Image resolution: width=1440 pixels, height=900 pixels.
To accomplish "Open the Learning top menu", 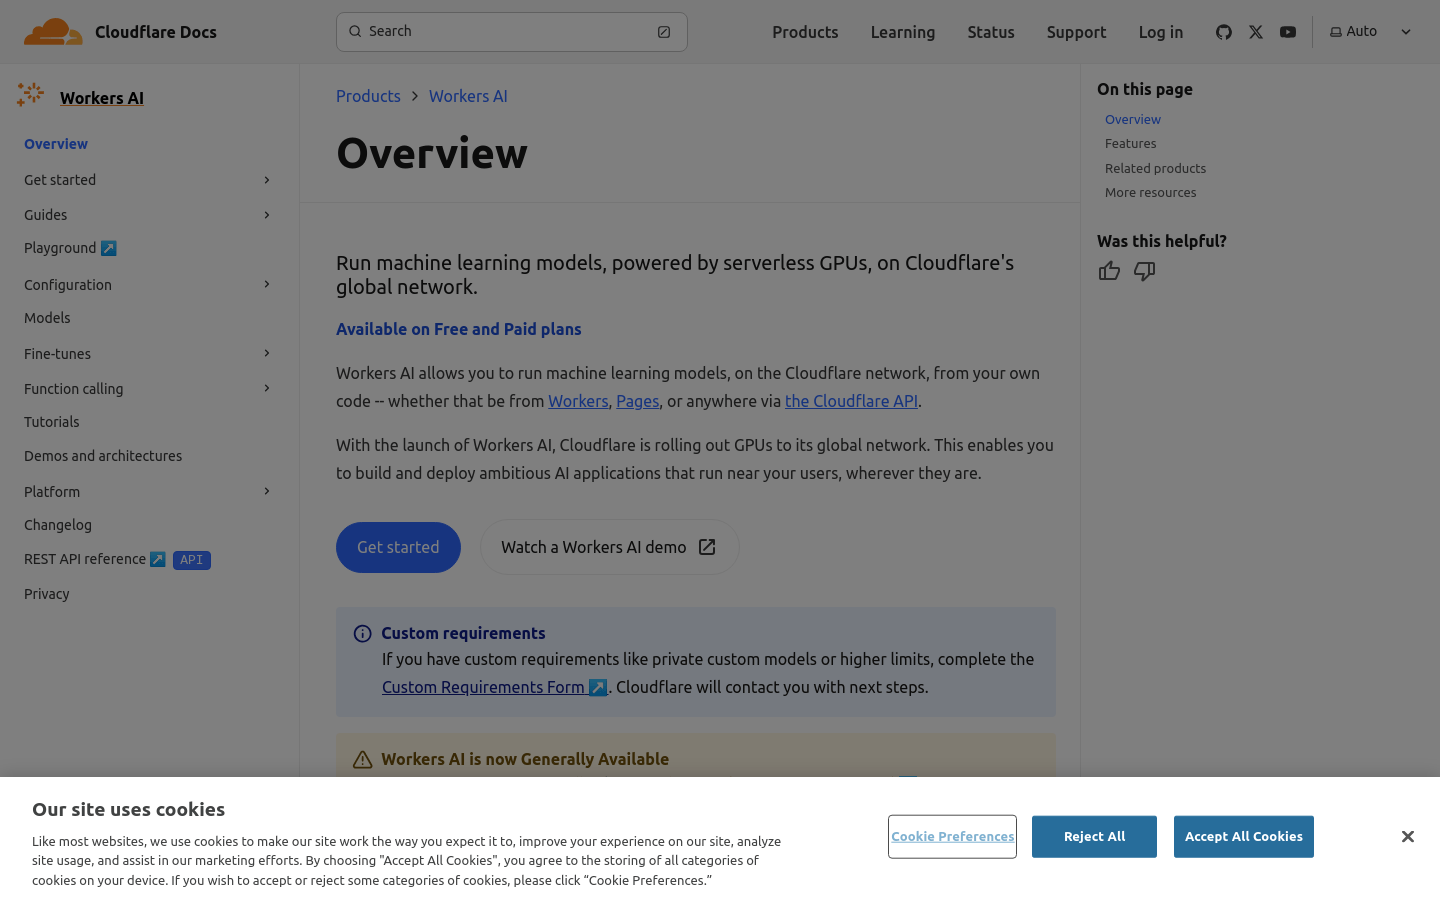I will tap(903, 32).
